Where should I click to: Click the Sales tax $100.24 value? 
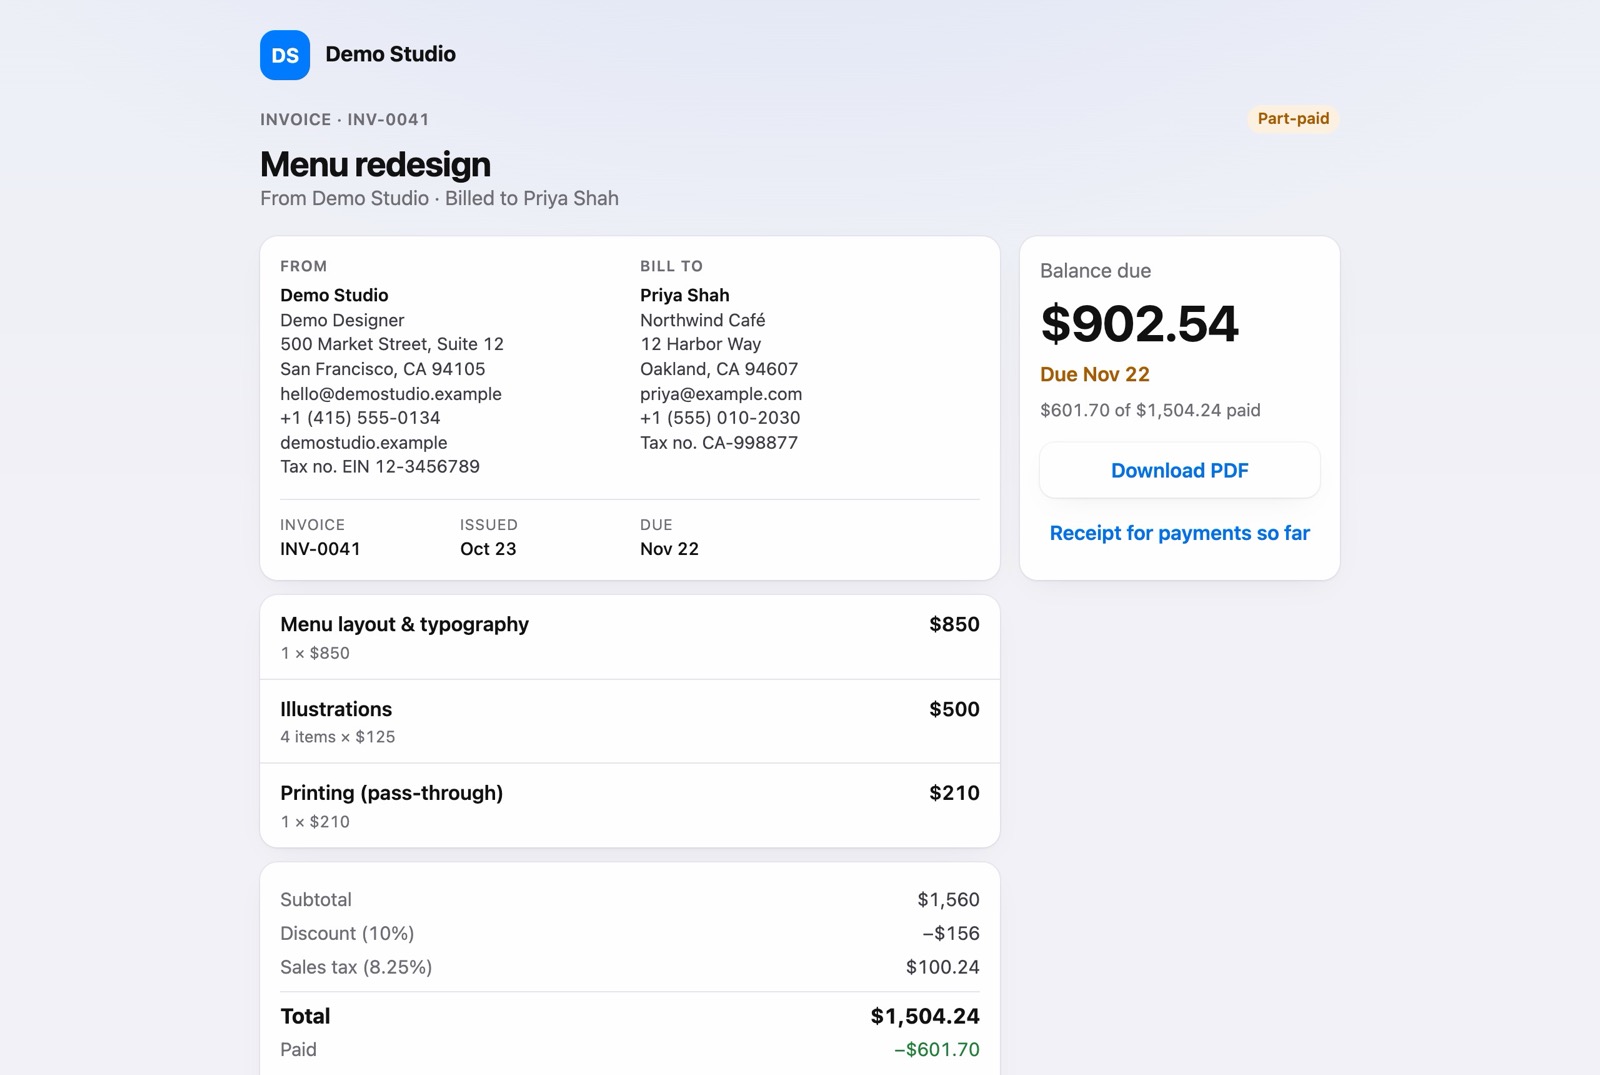point(942,967)
